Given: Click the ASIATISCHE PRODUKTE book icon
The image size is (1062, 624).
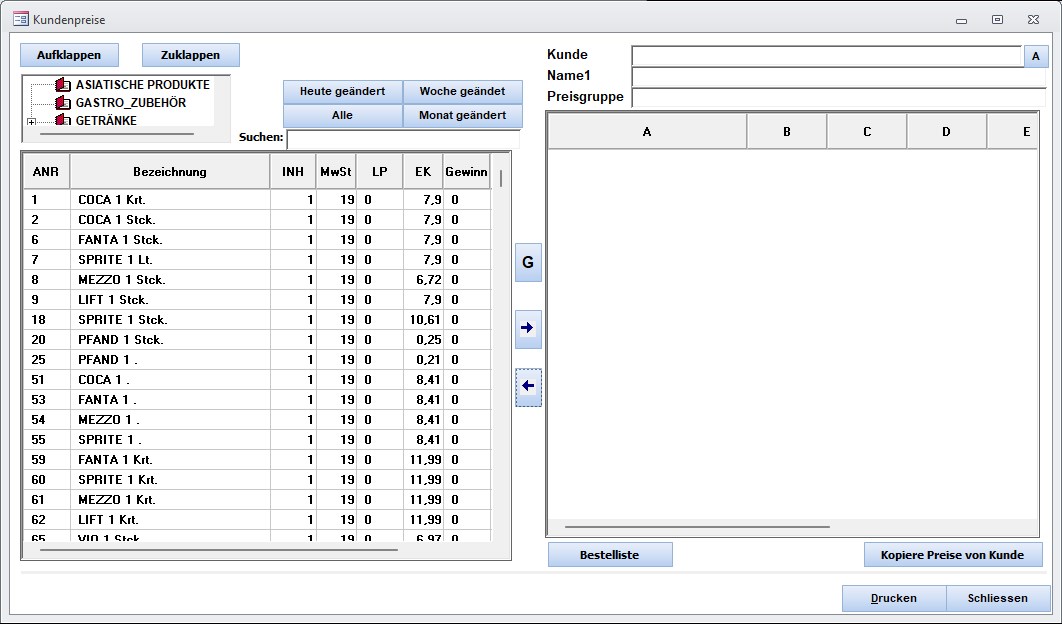Looking at the screenshot, I should pyautogui.click(x=63, y=85).
